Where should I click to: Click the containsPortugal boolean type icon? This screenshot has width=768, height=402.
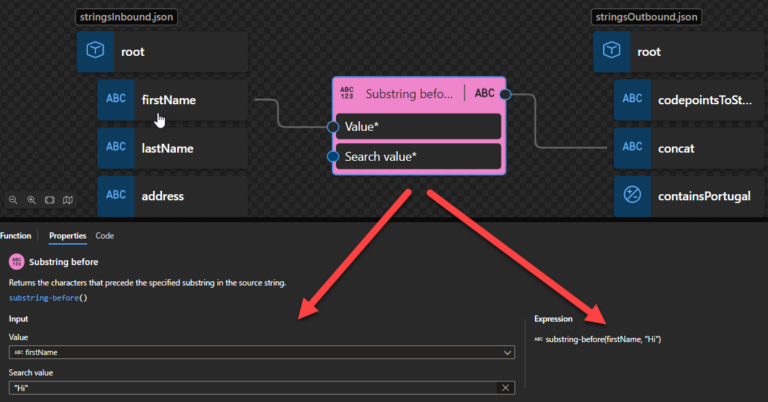click(x=632, y=196)
